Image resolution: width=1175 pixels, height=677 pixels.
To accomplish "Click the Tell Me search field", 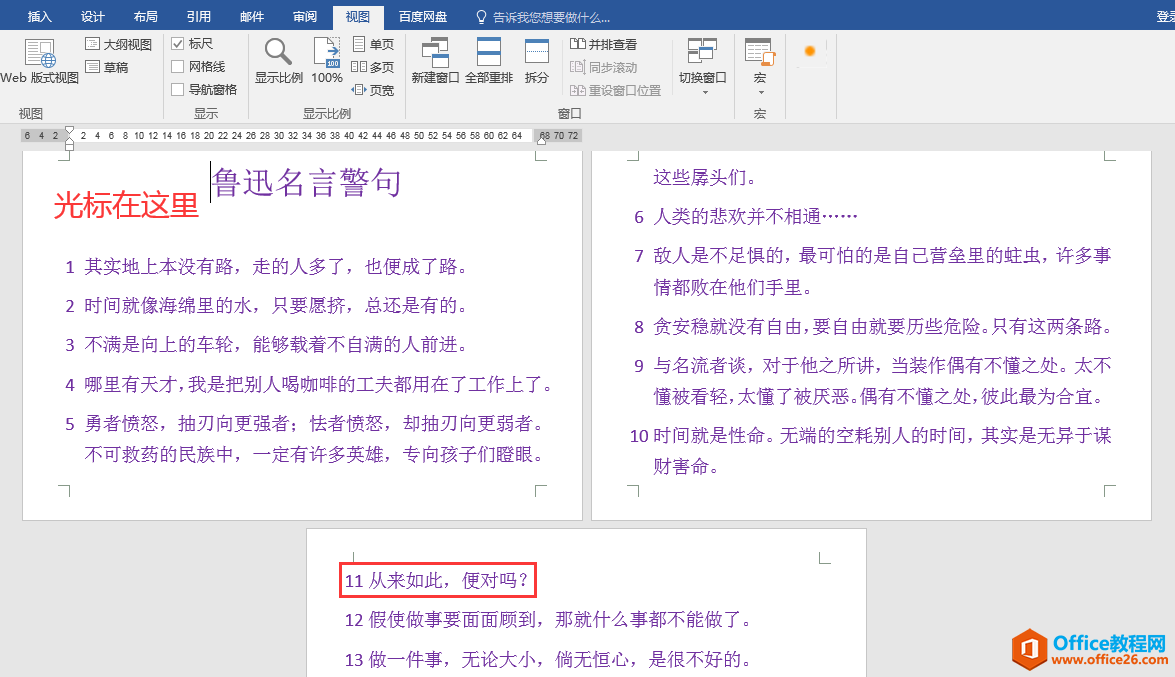I will (551, 17).
